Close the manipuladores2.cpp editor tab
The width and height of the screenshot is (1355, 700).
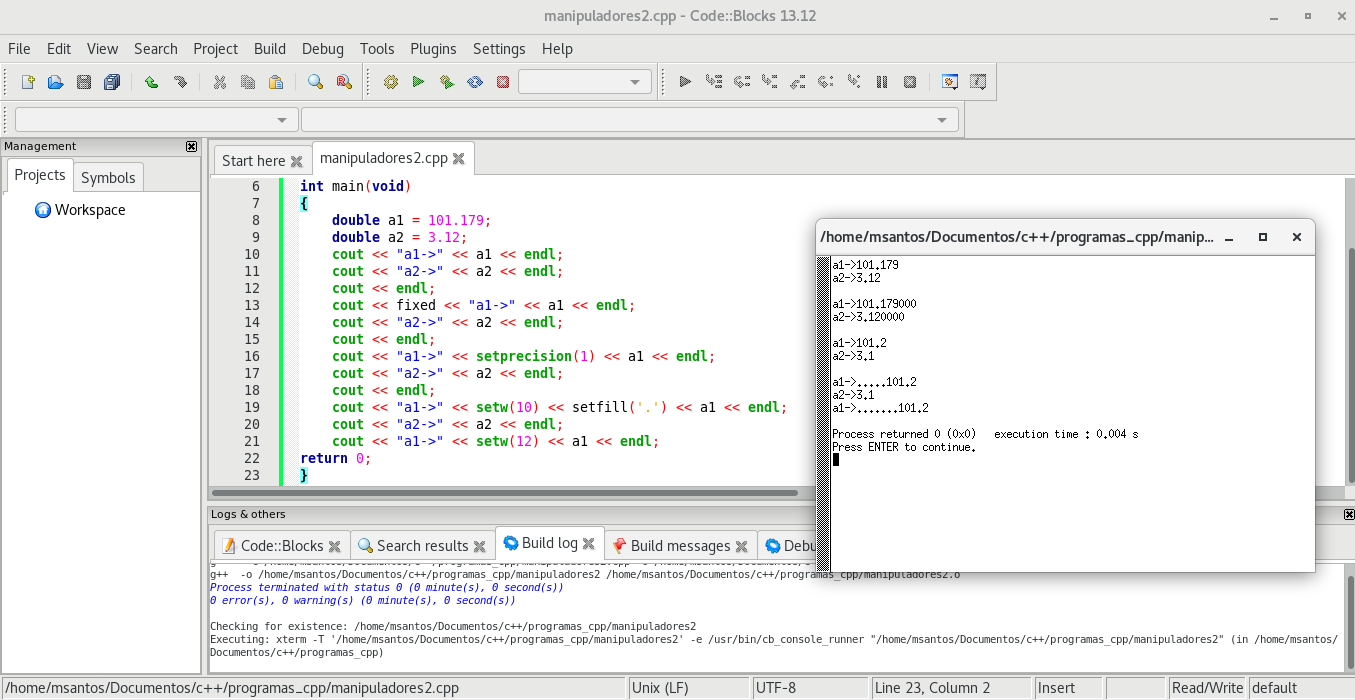[459, 158]
